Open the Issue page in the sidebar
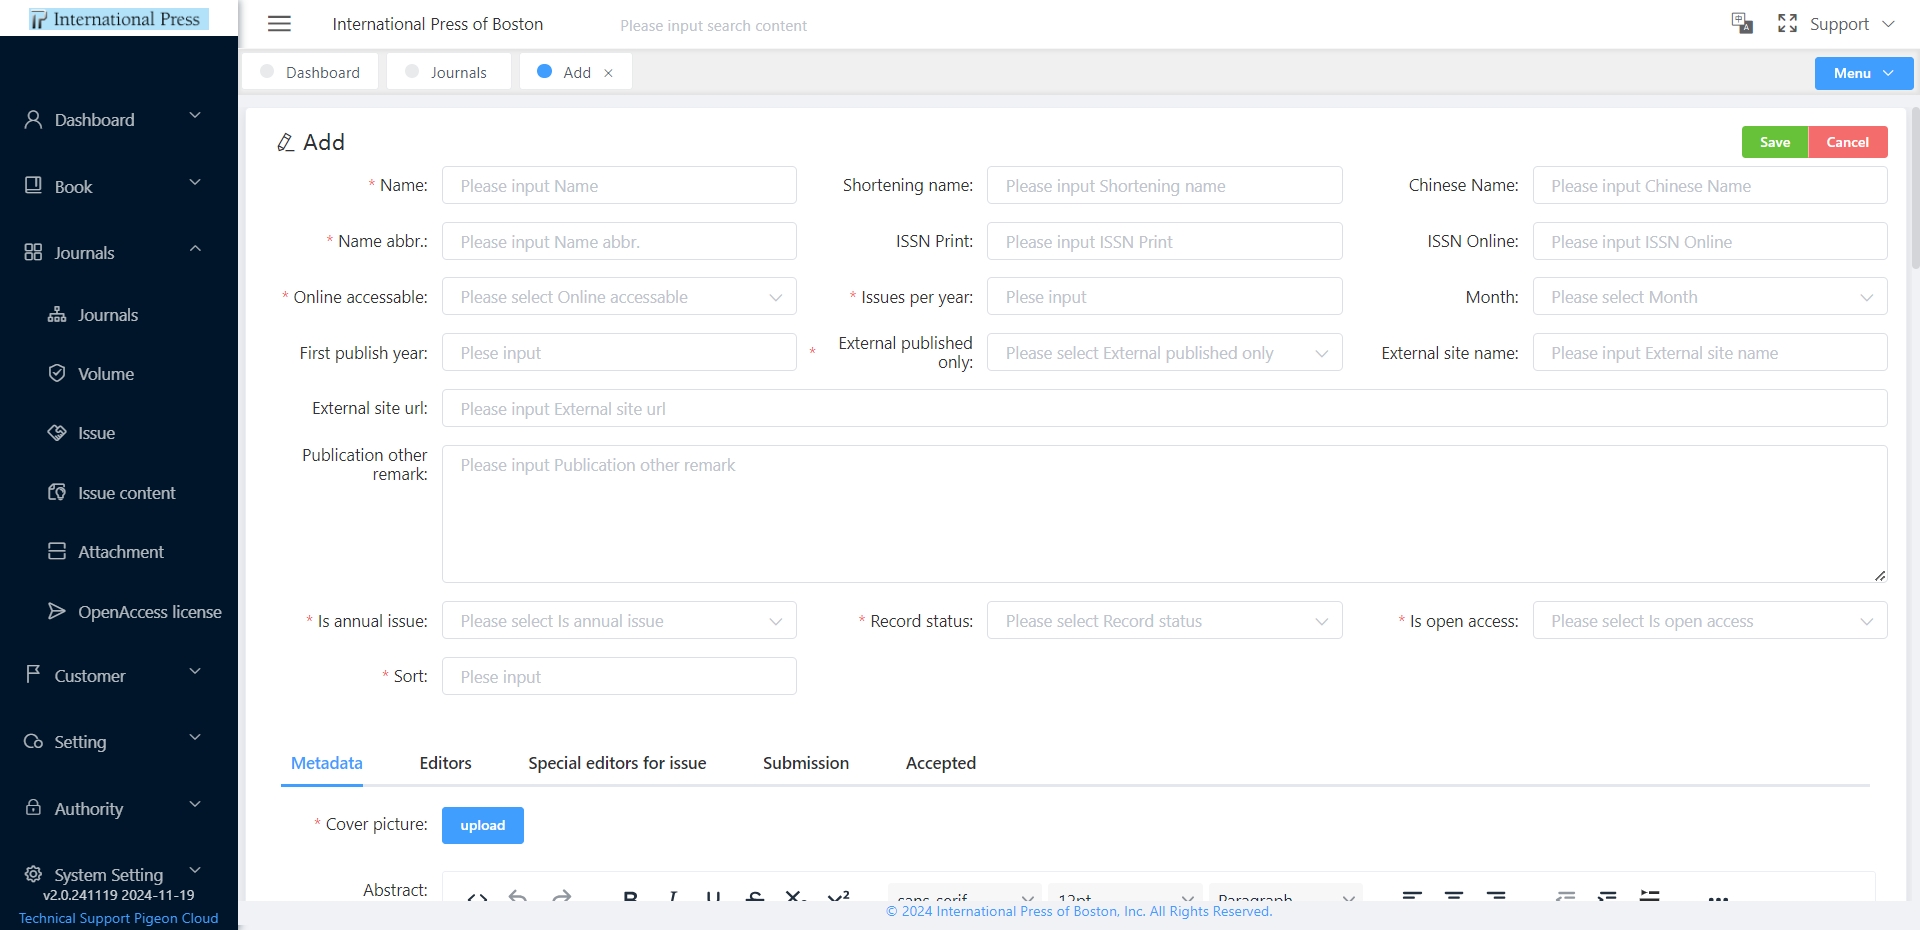This screenshot has width=1920, height=930. 96,433
